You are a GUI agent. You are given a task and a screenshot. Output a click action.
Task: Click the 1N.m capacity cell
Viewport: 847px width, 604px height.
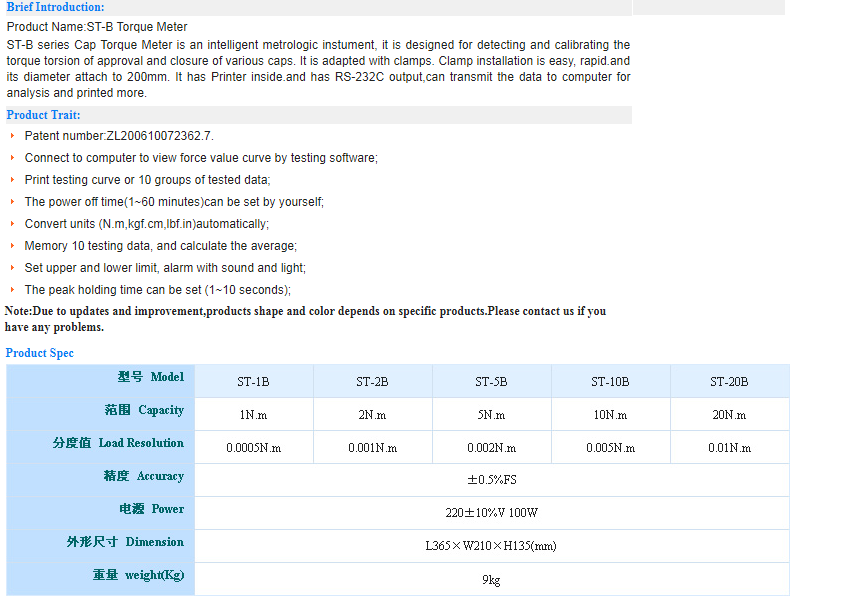click(x=254, y=414)
